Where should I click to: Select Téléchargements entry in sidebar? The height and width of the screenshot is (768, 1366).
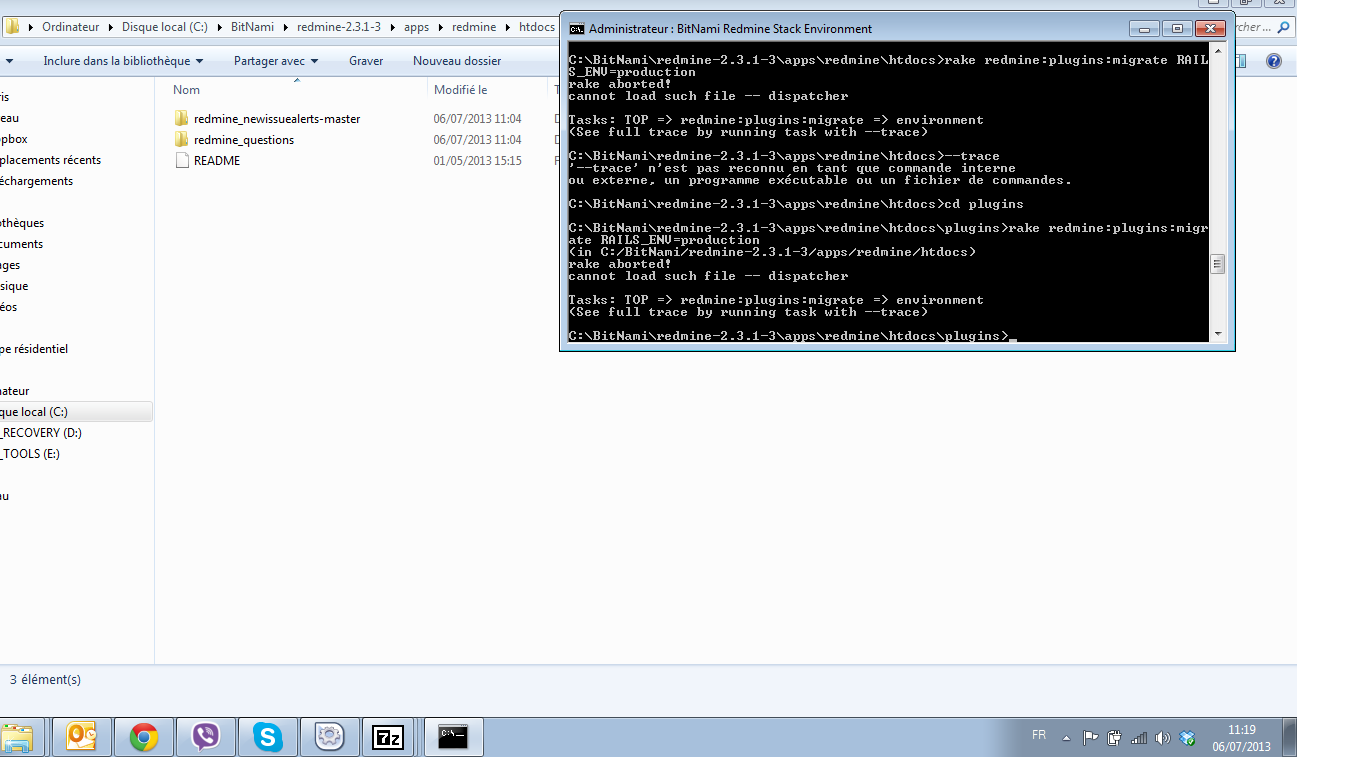[37, 181]
